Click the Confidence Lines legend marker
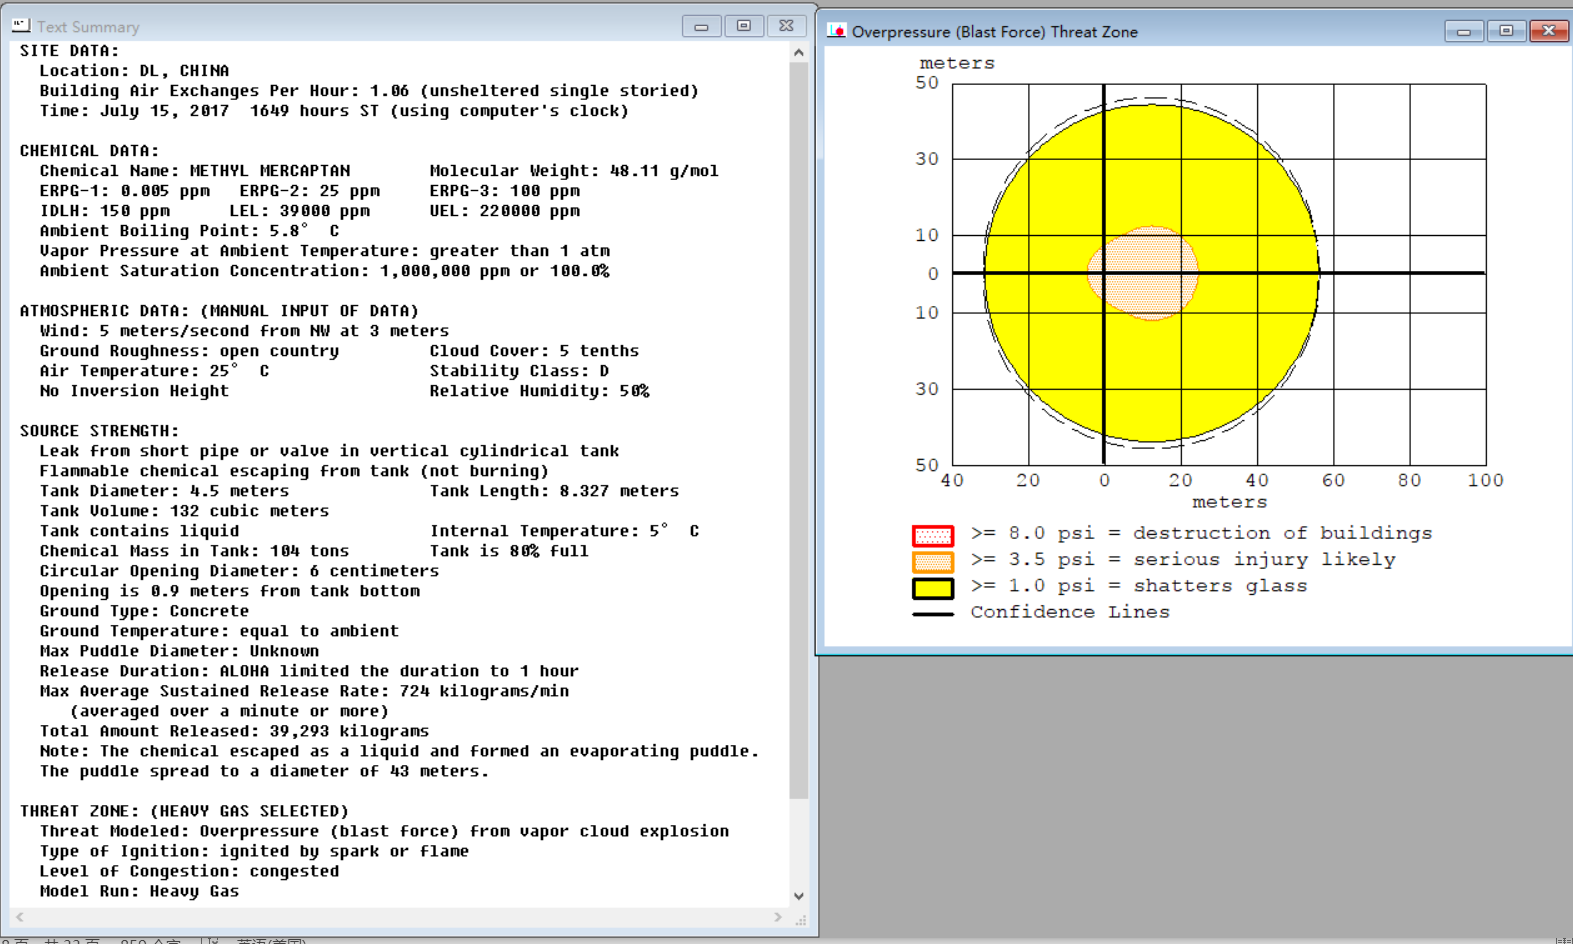The height and width of the screenshot is (944, 1573). 932,614
